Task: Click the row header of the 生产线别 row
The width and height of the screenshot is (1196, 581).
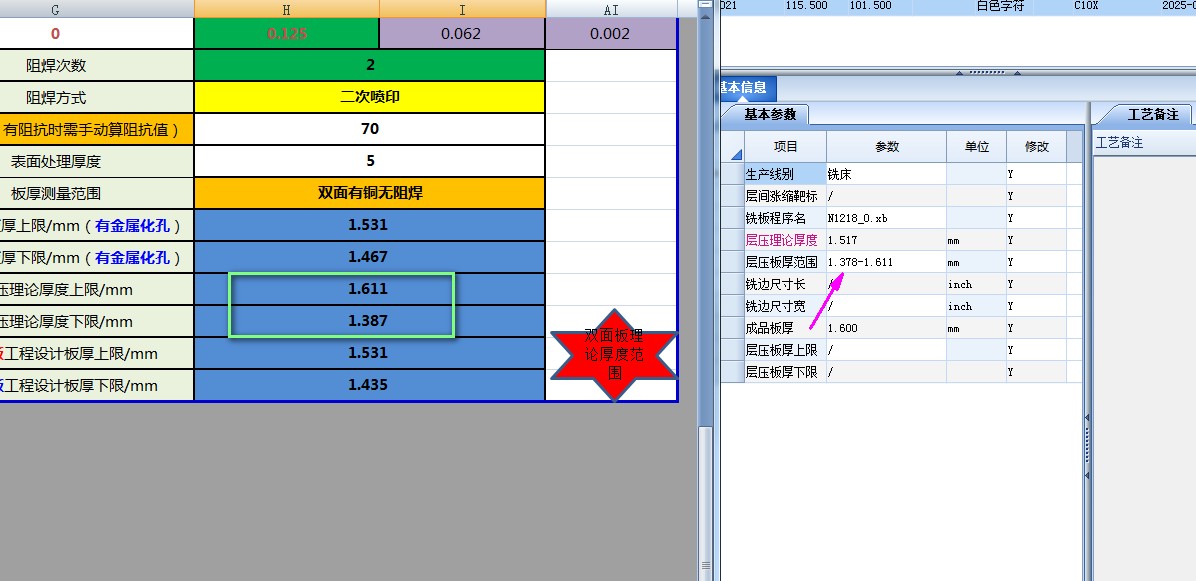Action: coord(734,174)
